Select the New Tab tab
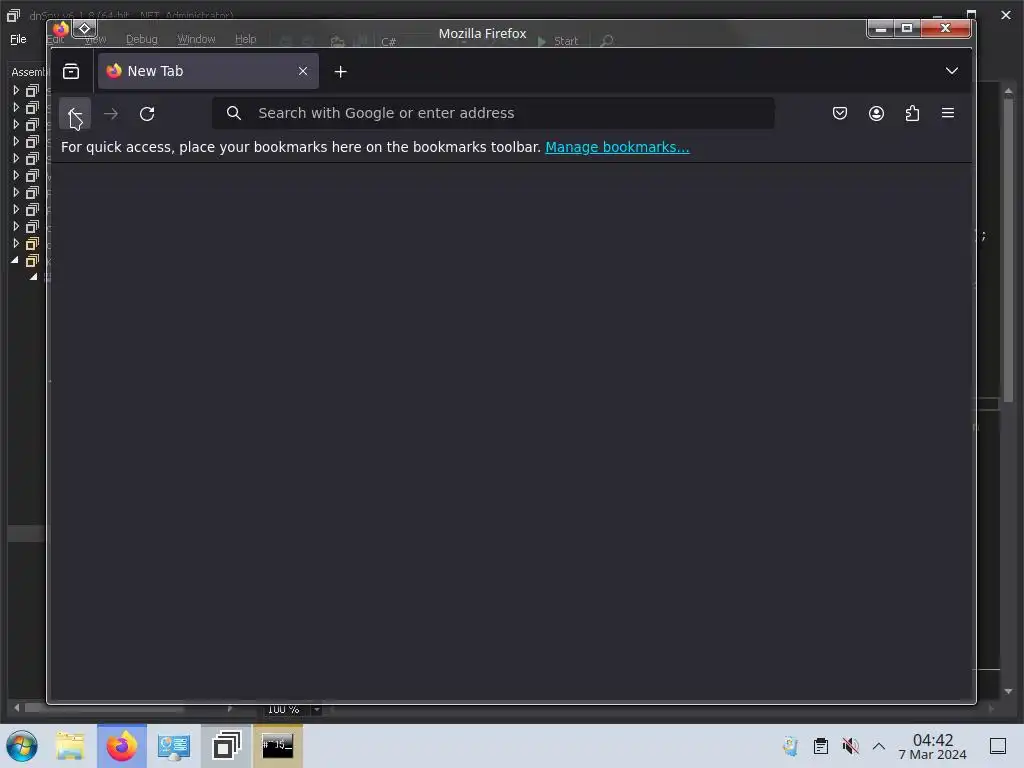This screenshot has width=1024, height=768. (x=208, y=71)
